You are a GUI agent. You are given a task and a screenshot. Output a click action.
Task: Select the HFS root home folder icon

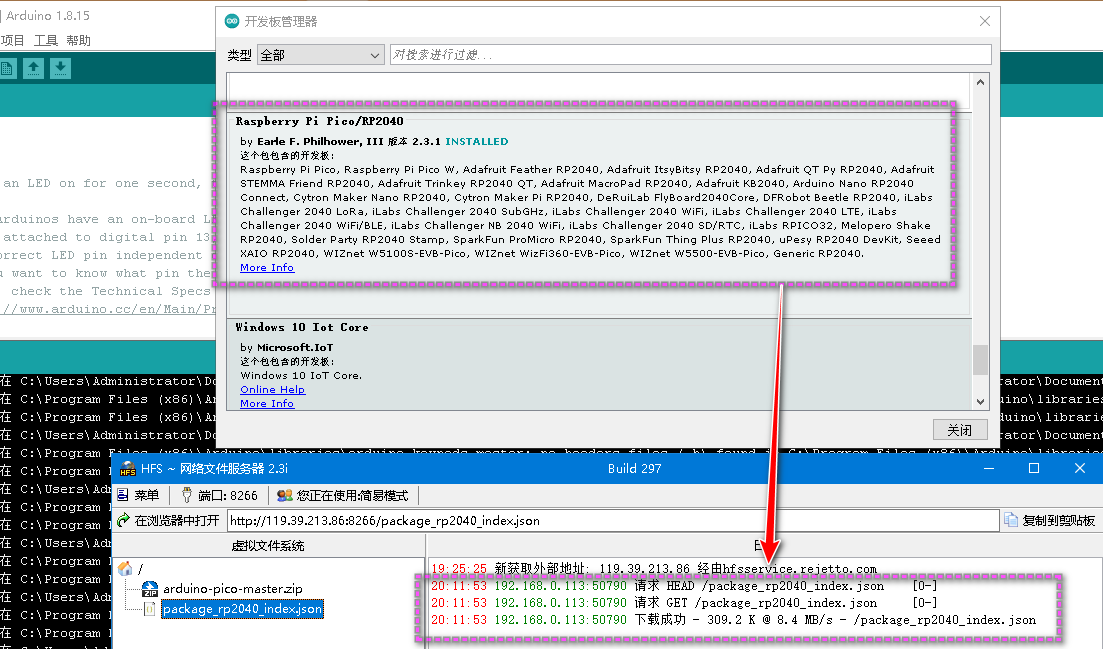126,568
